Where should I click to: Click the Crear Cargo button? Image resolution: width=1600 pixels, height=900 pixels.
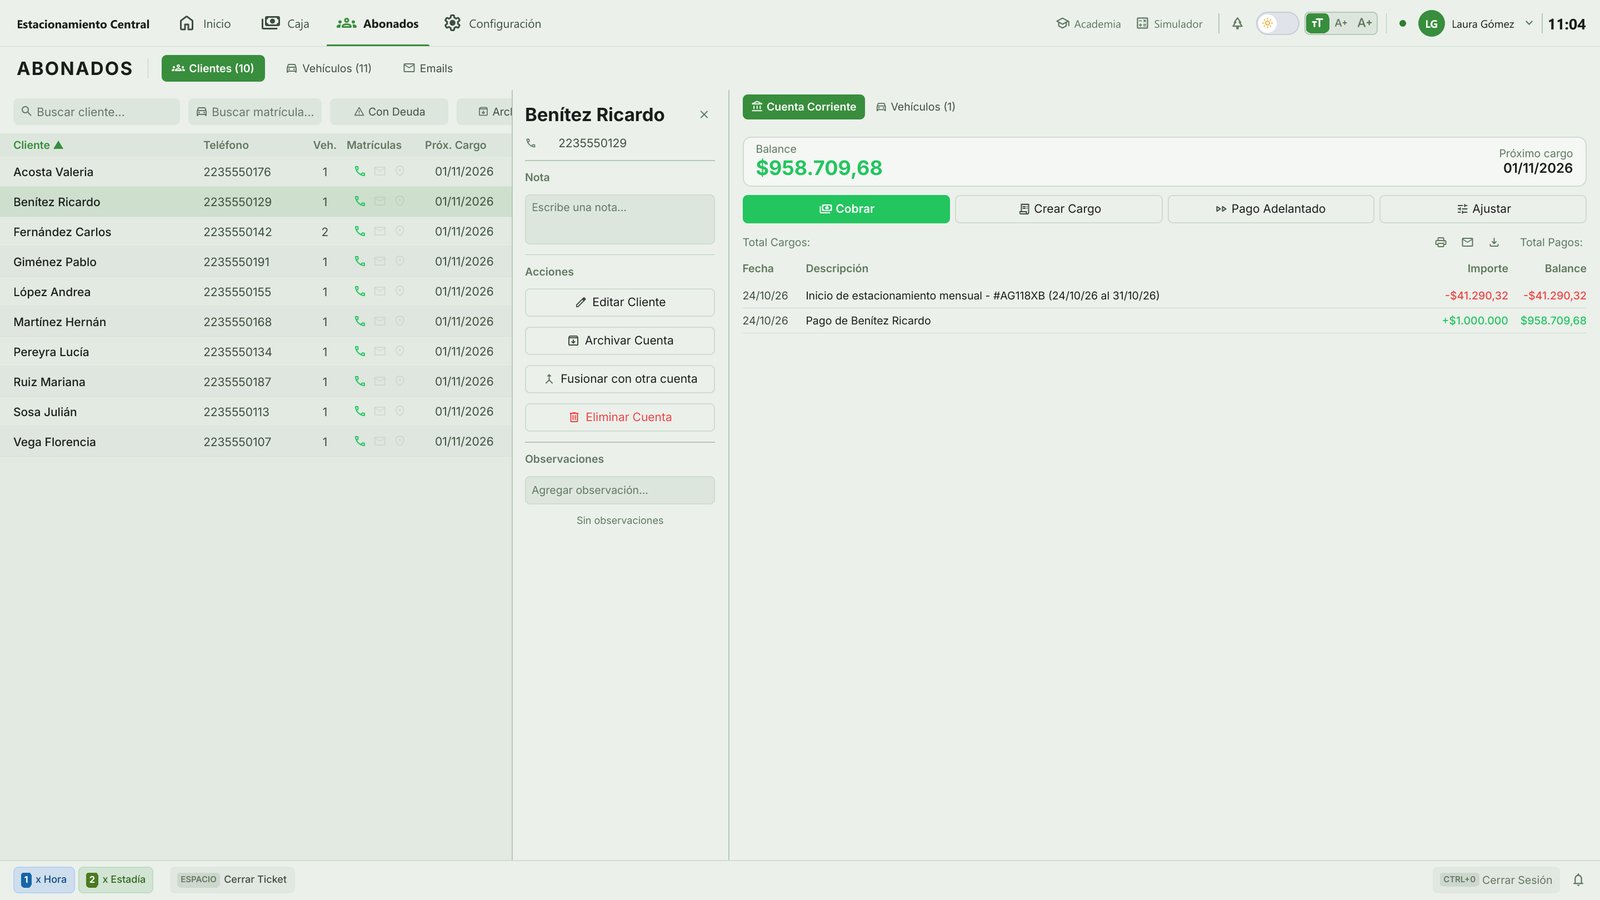pos(1059,209)
